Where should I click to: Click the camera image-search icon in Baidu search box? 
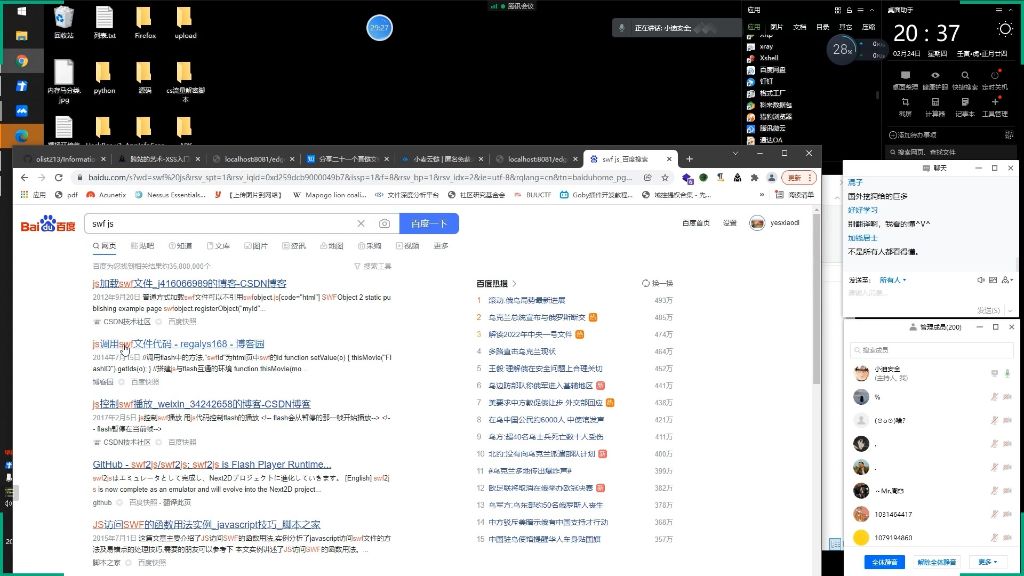coord(385,223)
